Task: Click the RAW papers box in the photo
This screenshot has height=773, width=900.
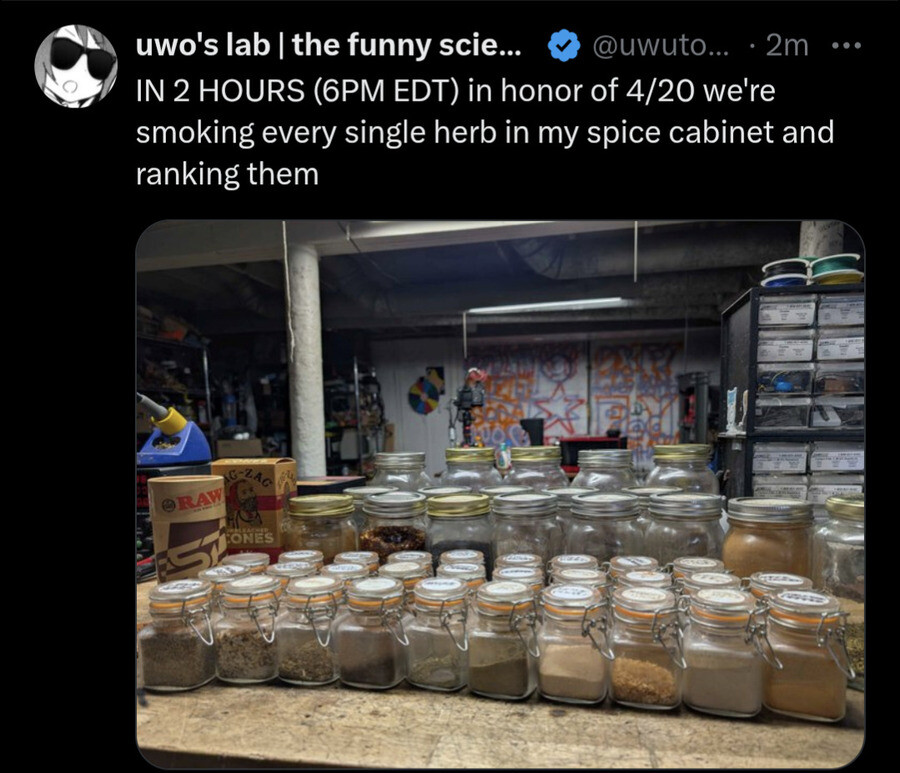Action: point(192,525)
